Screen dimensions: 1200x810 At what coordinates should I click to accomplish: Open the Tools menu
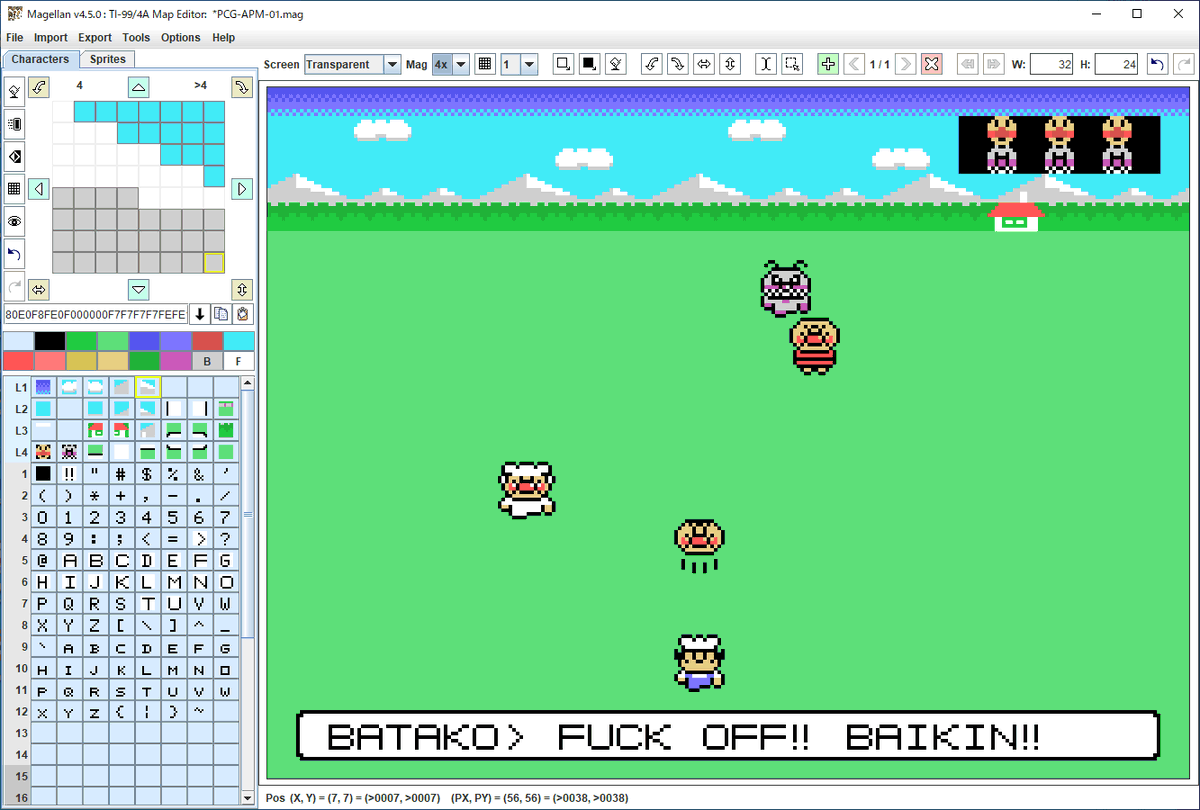pyautogui.click(x=136, y=37)
